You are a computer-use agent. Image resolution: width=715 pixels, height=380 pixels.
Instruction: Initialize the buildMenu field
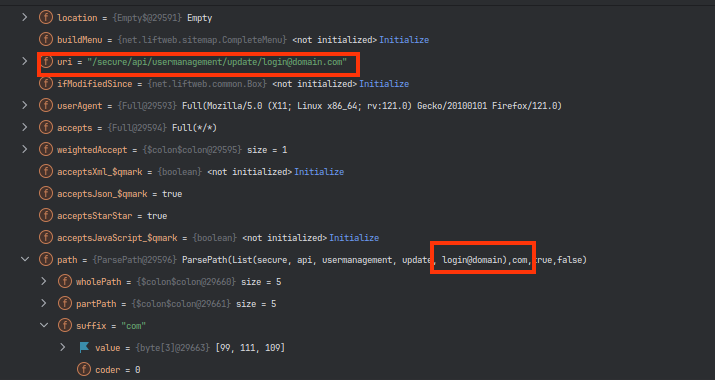point(404,40)
